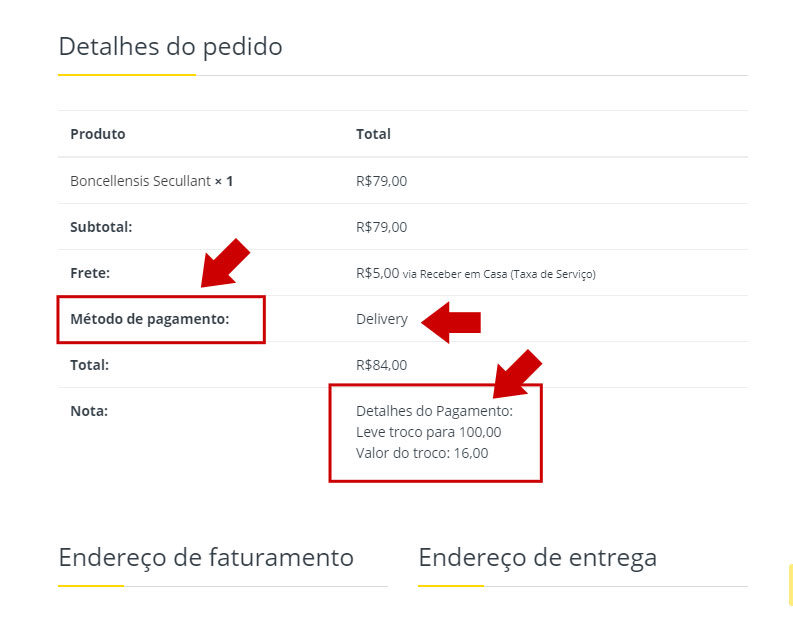The image size is (793, 617).
Task: Click the Frete row label
Action: pyautogui.click(x=90, y=272)
